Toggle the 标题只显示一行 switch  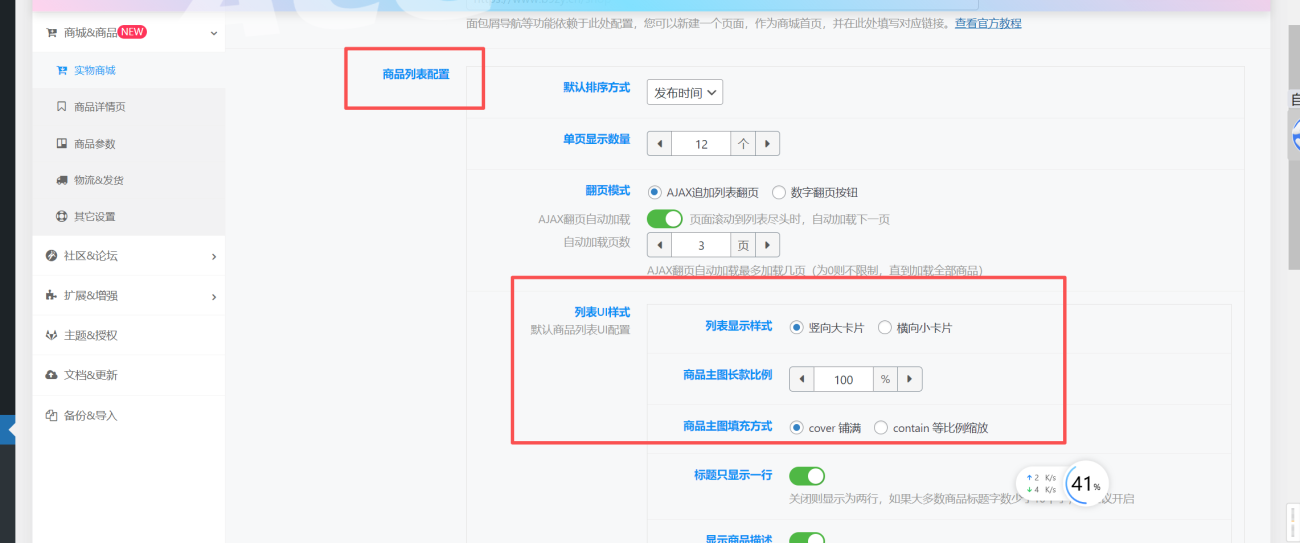[807, 476]
